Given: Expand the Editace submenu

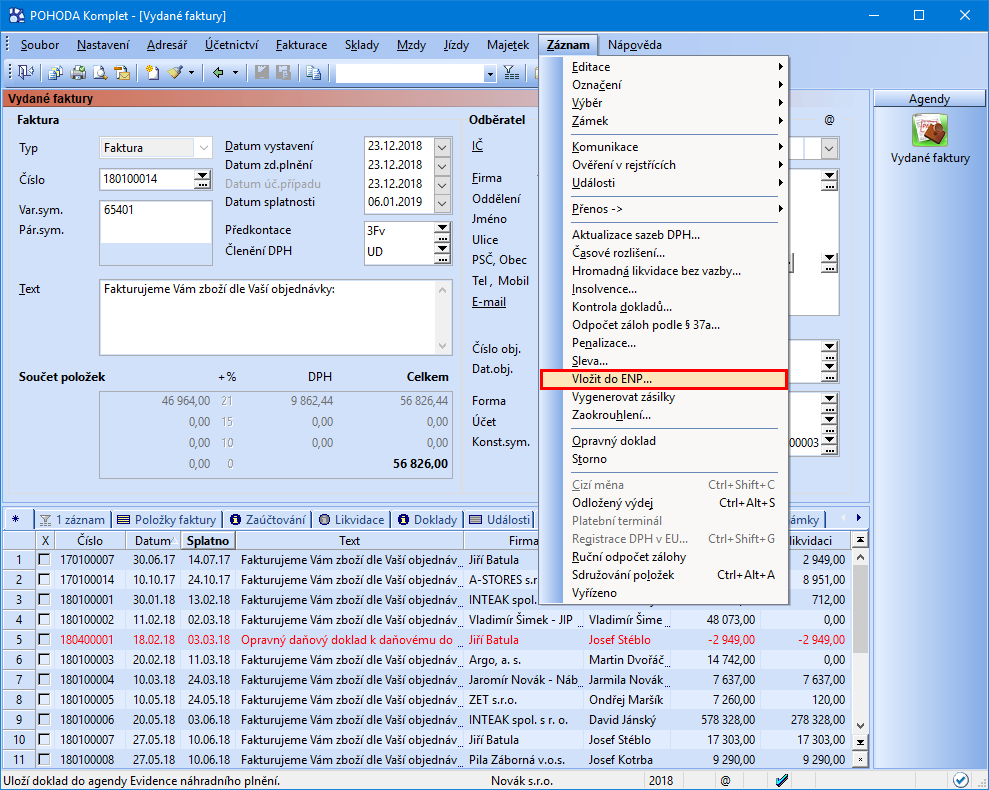Looking at the screenshot, I should [675, 67].
